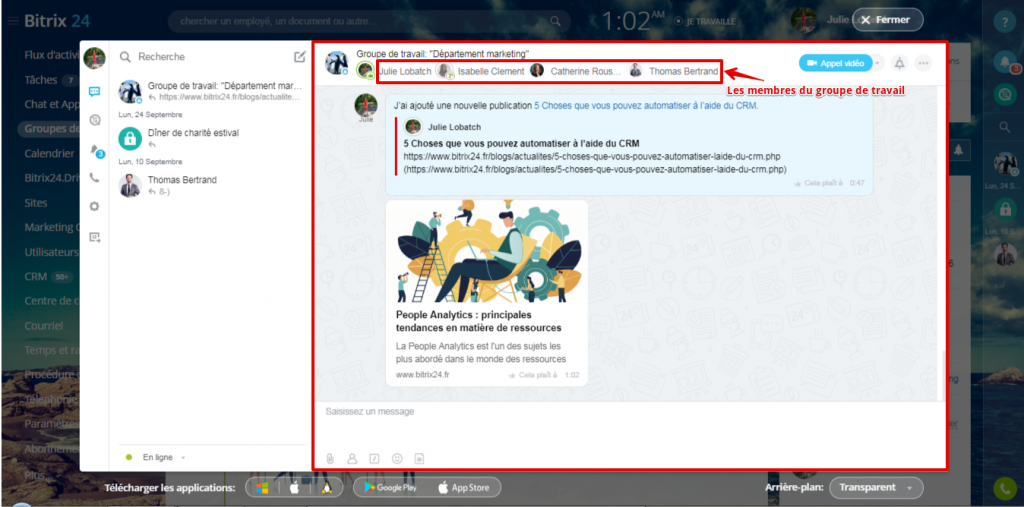The image size is (1024, 507).
Task: Open Sites in the Bitrix24 left menu
Action: click(x=36, y=203)
